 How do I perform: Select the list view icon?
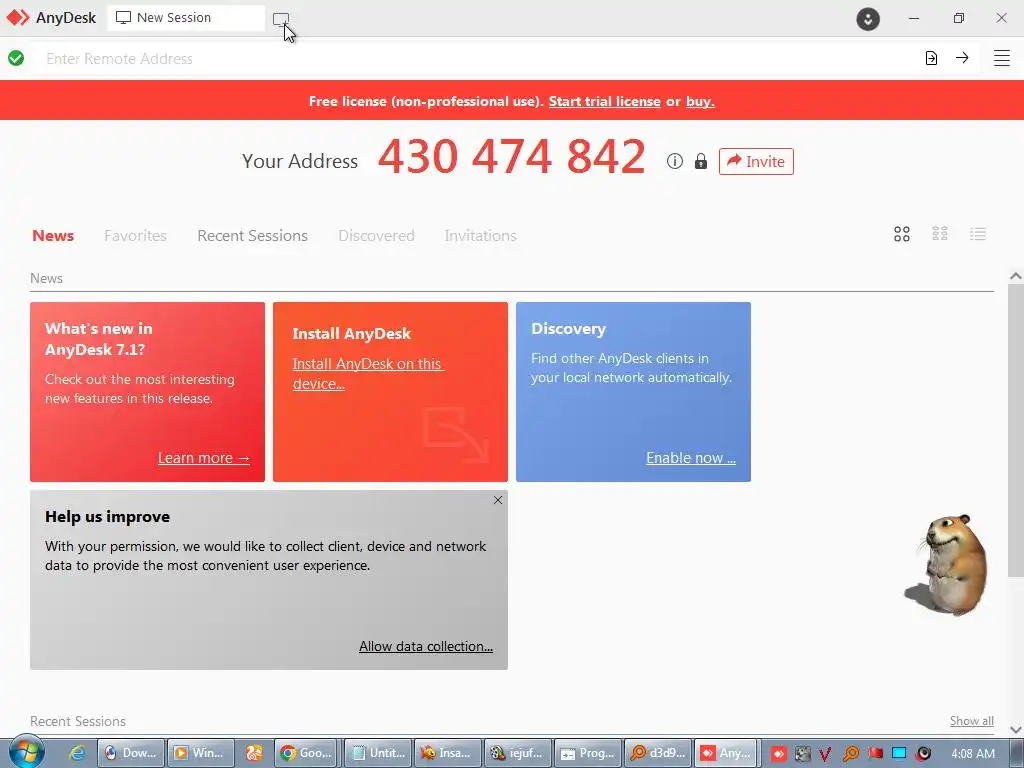click(x=978, y=234)
